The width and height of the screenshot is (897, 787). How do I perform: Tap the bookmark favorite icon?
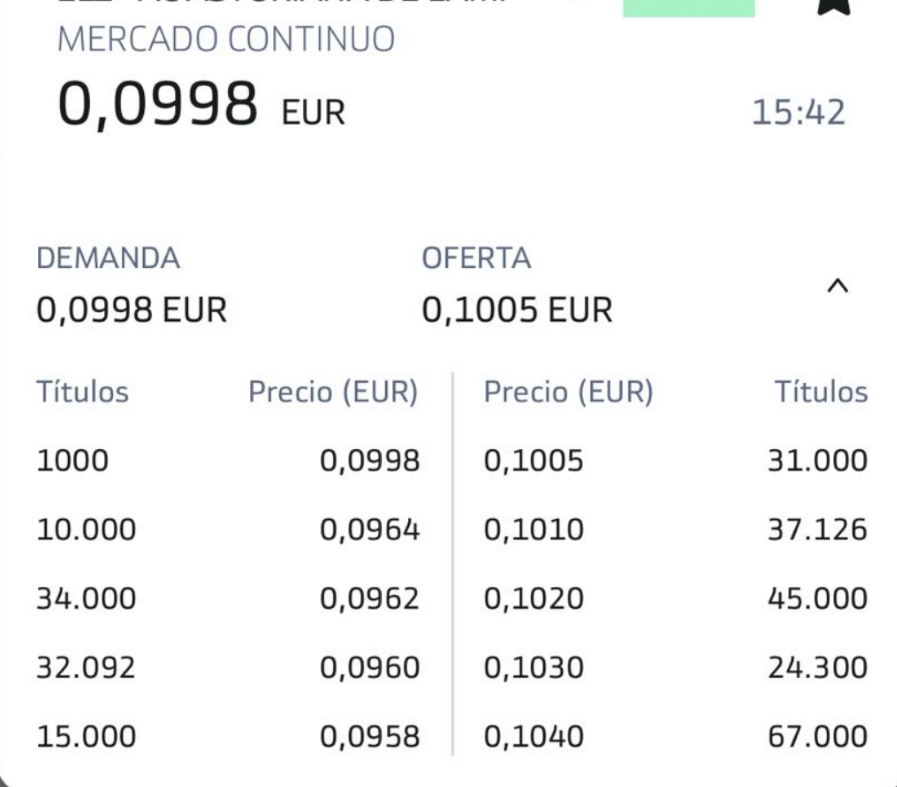pos(834,7)
